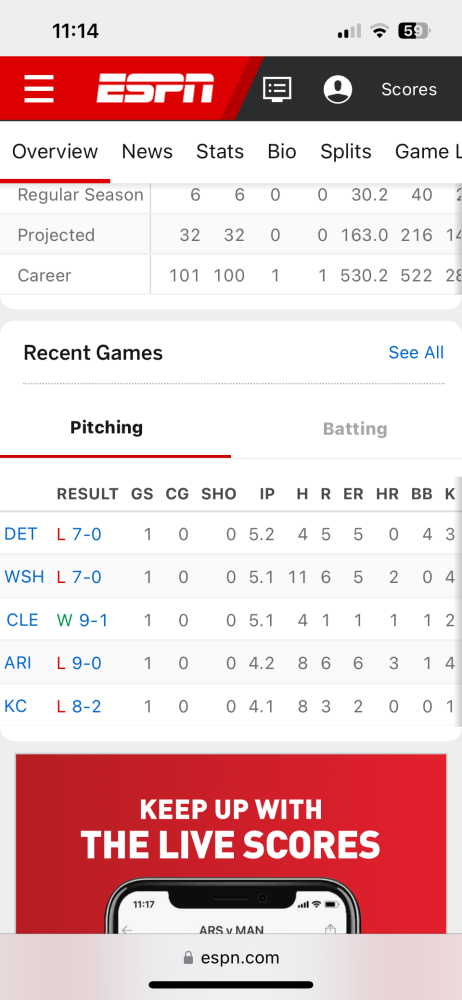Switch to the Stats tab
The height and width of the screenshot is (1000, 462).
pos(220,151)
